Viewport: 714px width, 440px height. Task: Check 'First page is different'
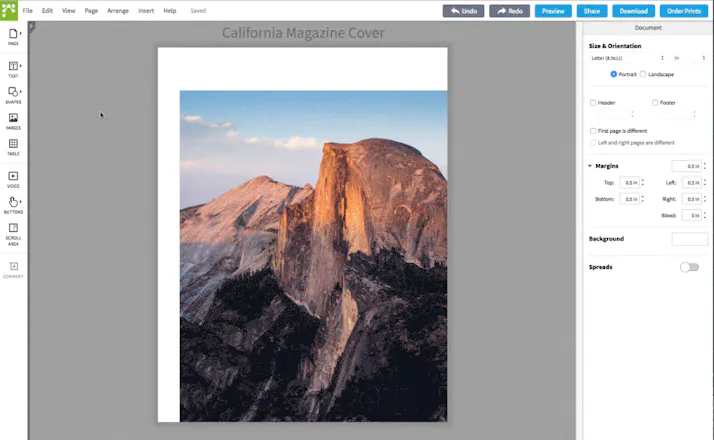click(593, 131)
